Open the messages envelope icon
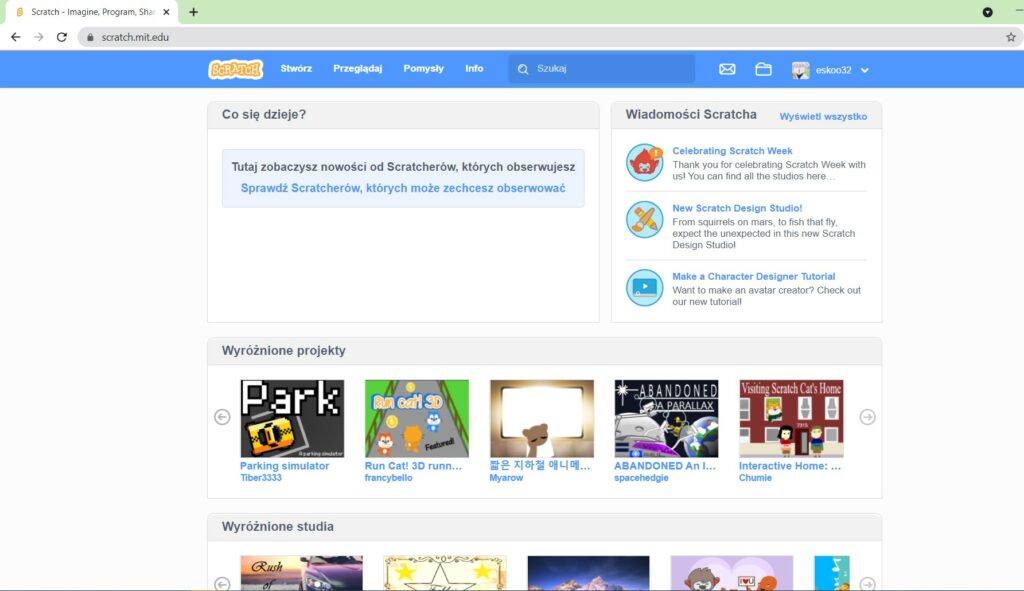 coord(727,69)
